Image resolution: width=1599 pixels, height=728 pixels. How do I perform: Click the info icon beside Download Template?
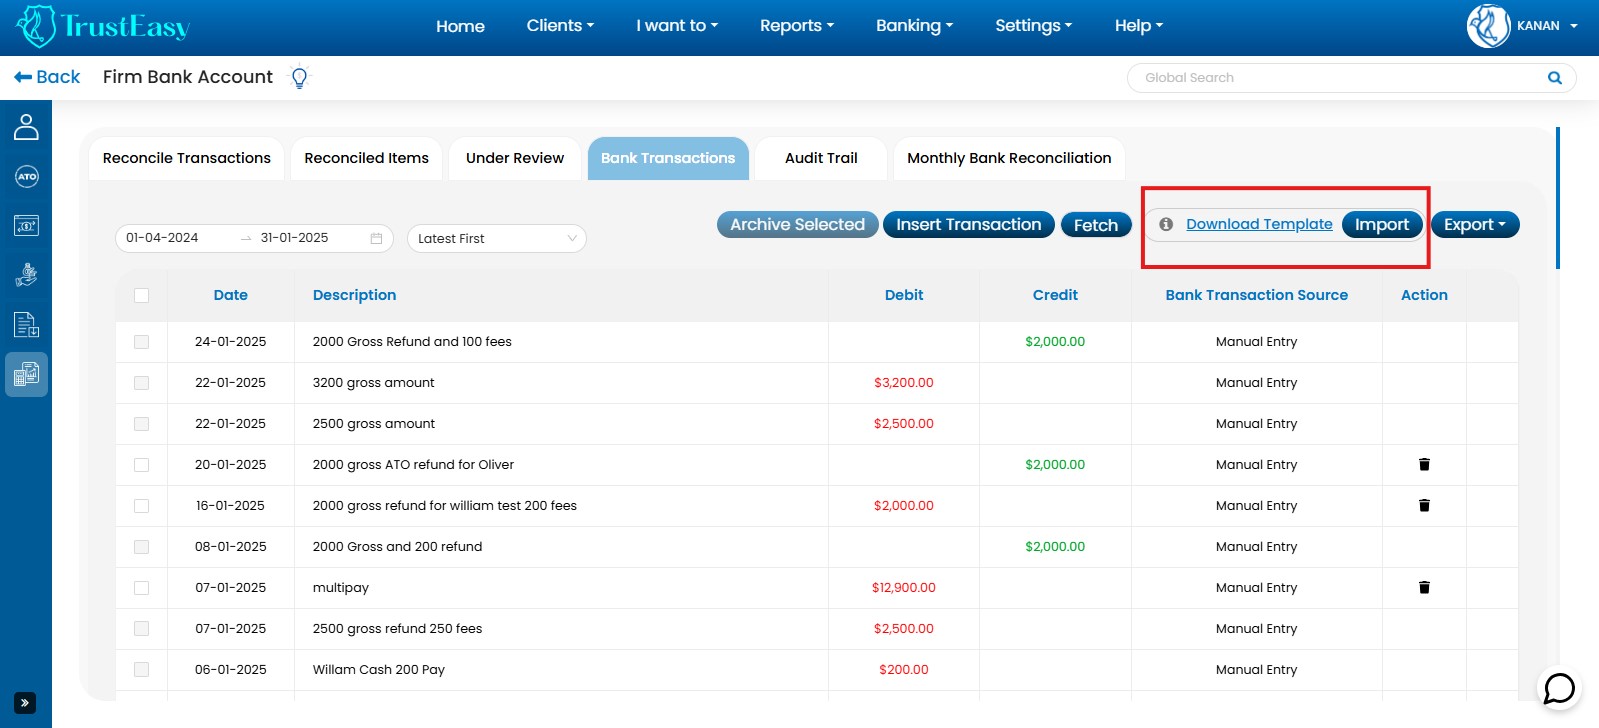point(1166,225)
